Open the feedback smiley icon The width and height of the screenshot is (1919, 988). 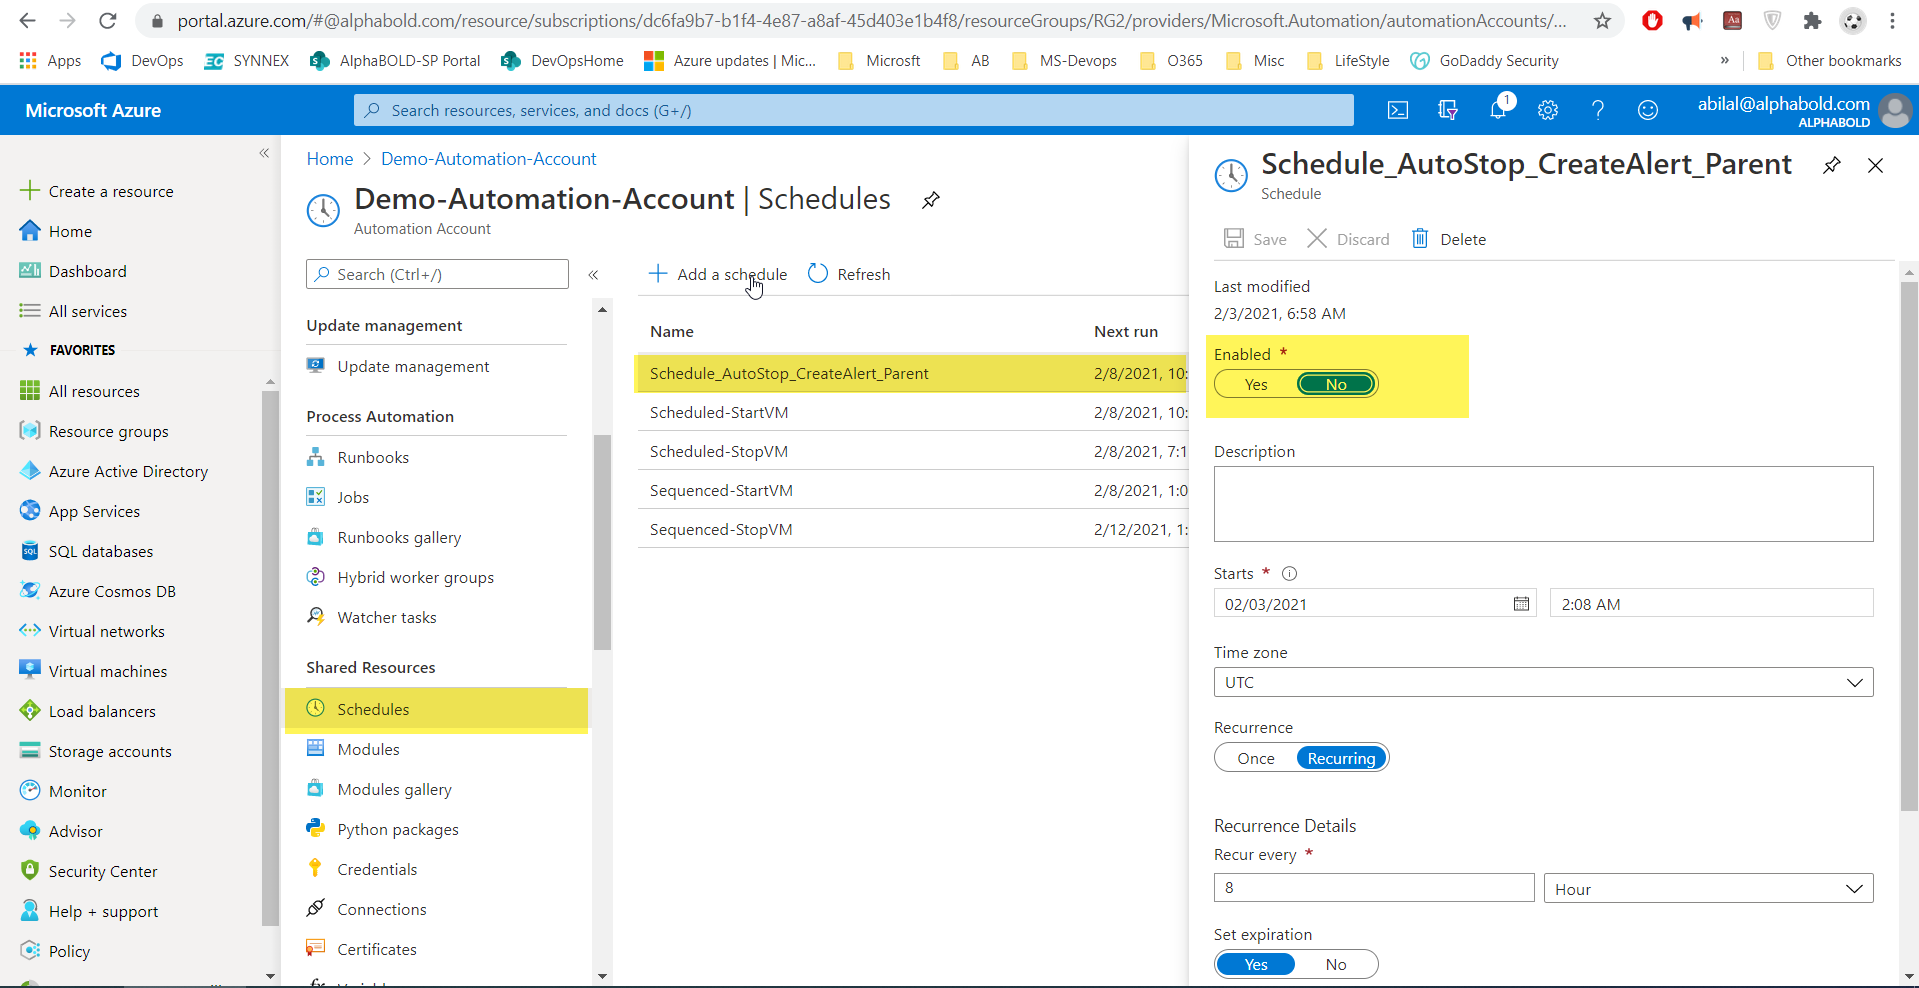(x=1648, y=110)
